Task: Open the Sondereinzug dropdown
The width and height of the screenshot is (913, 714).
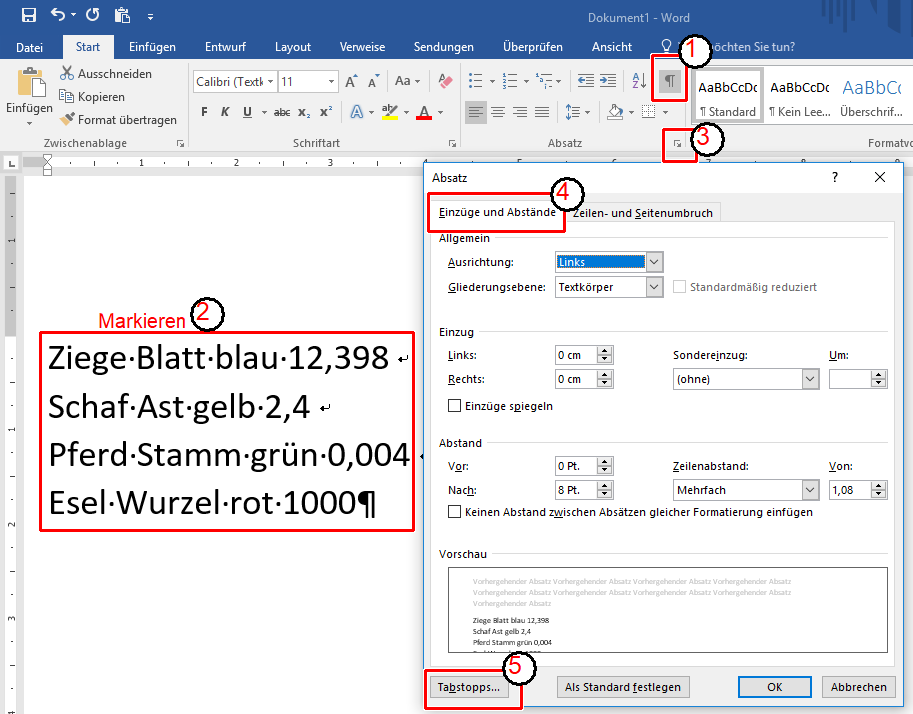Action: coord(811,379)
